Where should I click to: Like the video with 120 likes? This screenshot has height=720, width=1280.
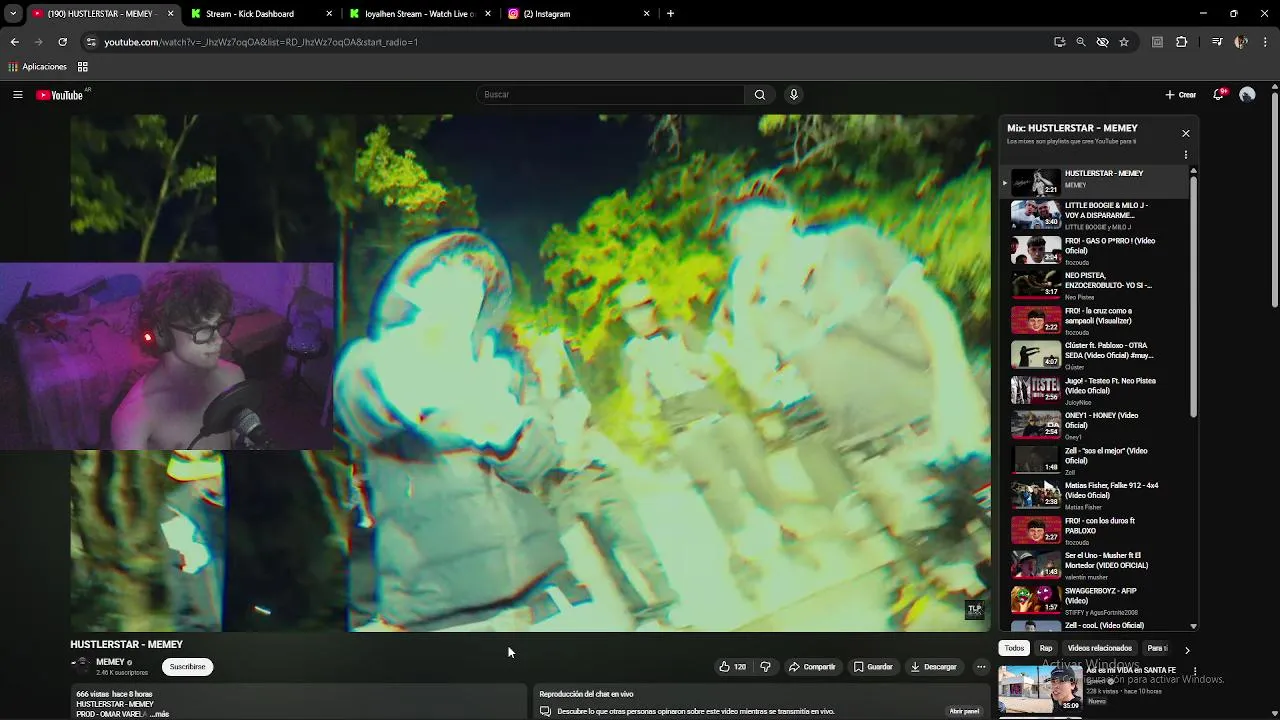(x=733, y=667)
